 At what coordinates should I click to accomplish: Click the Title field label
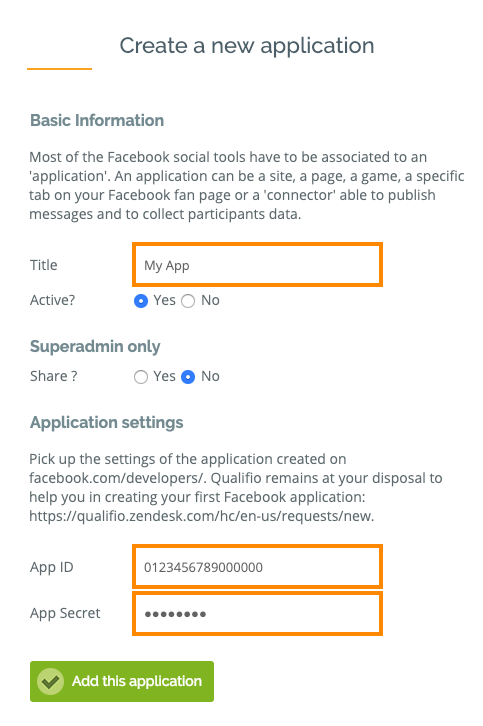[44, 265]
